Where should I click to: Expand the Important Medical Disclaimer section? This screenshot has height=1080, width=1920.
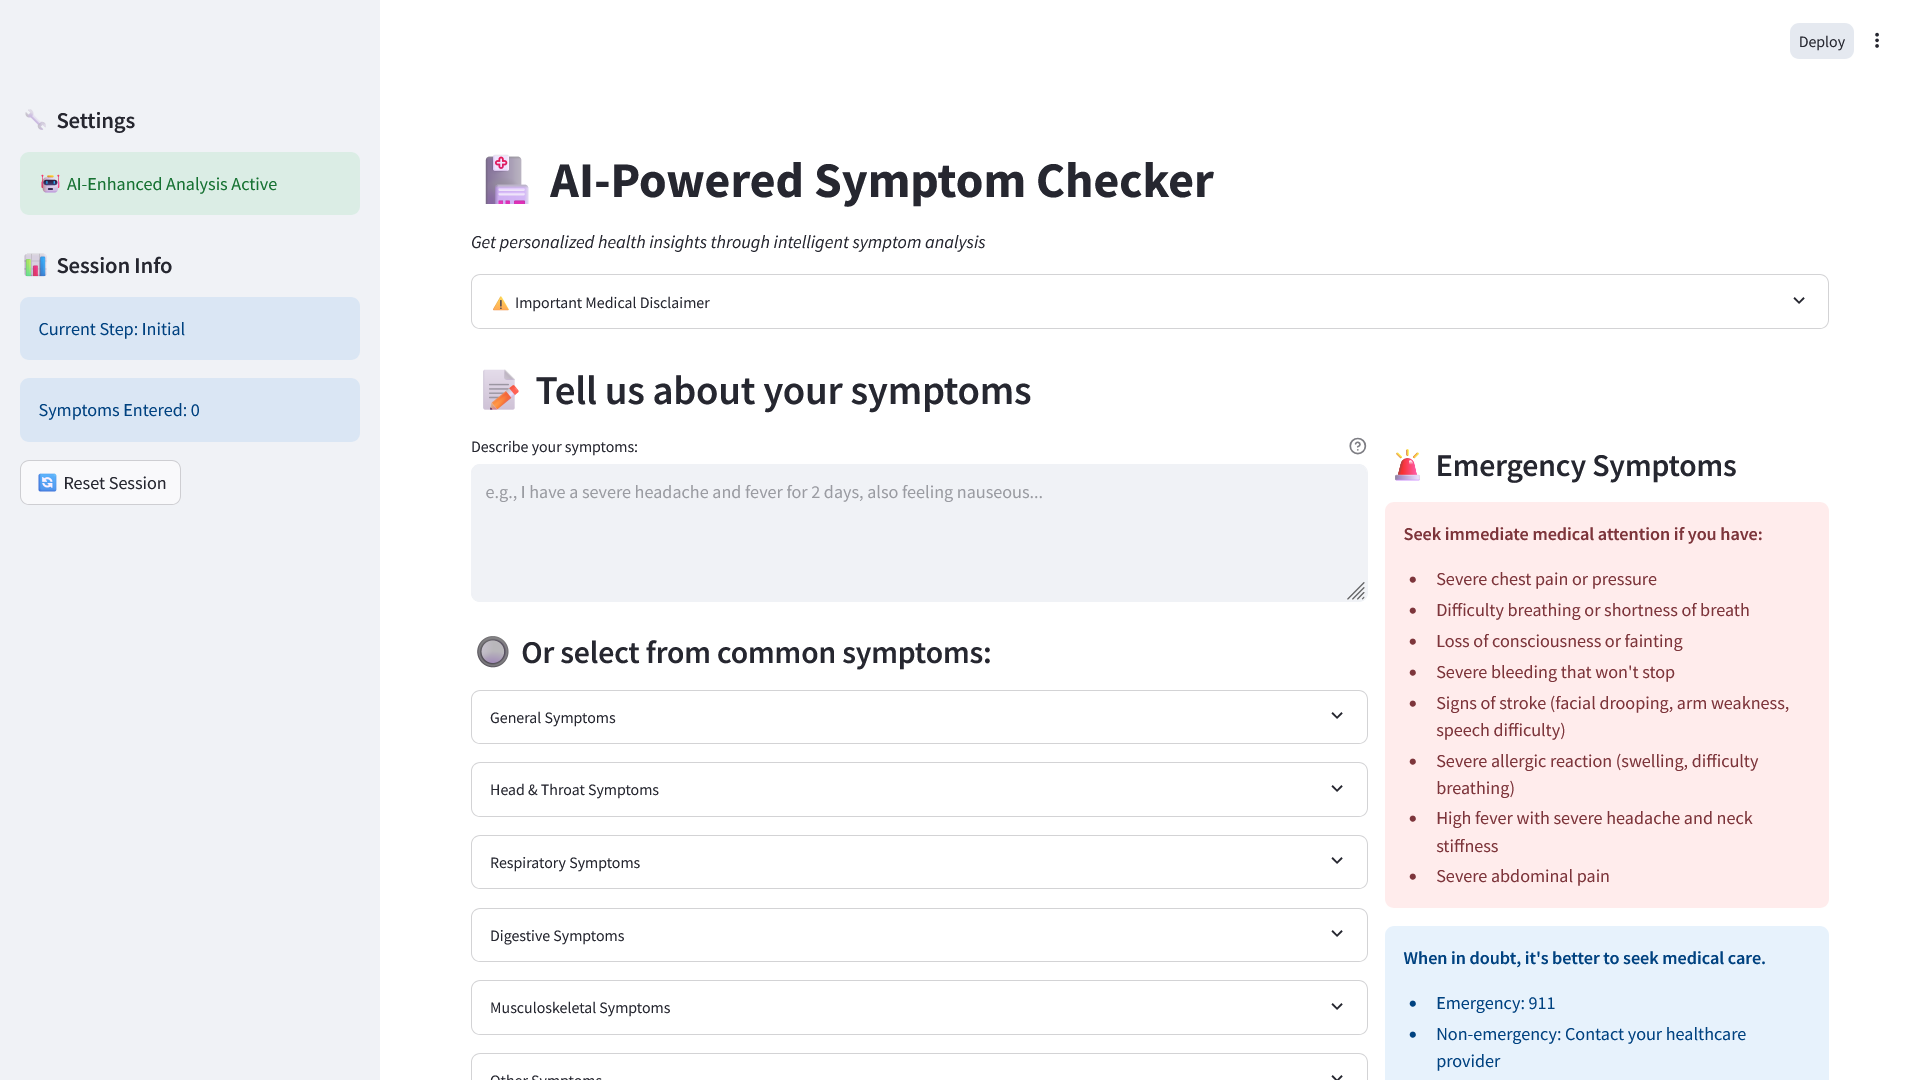coord(1149,302)
